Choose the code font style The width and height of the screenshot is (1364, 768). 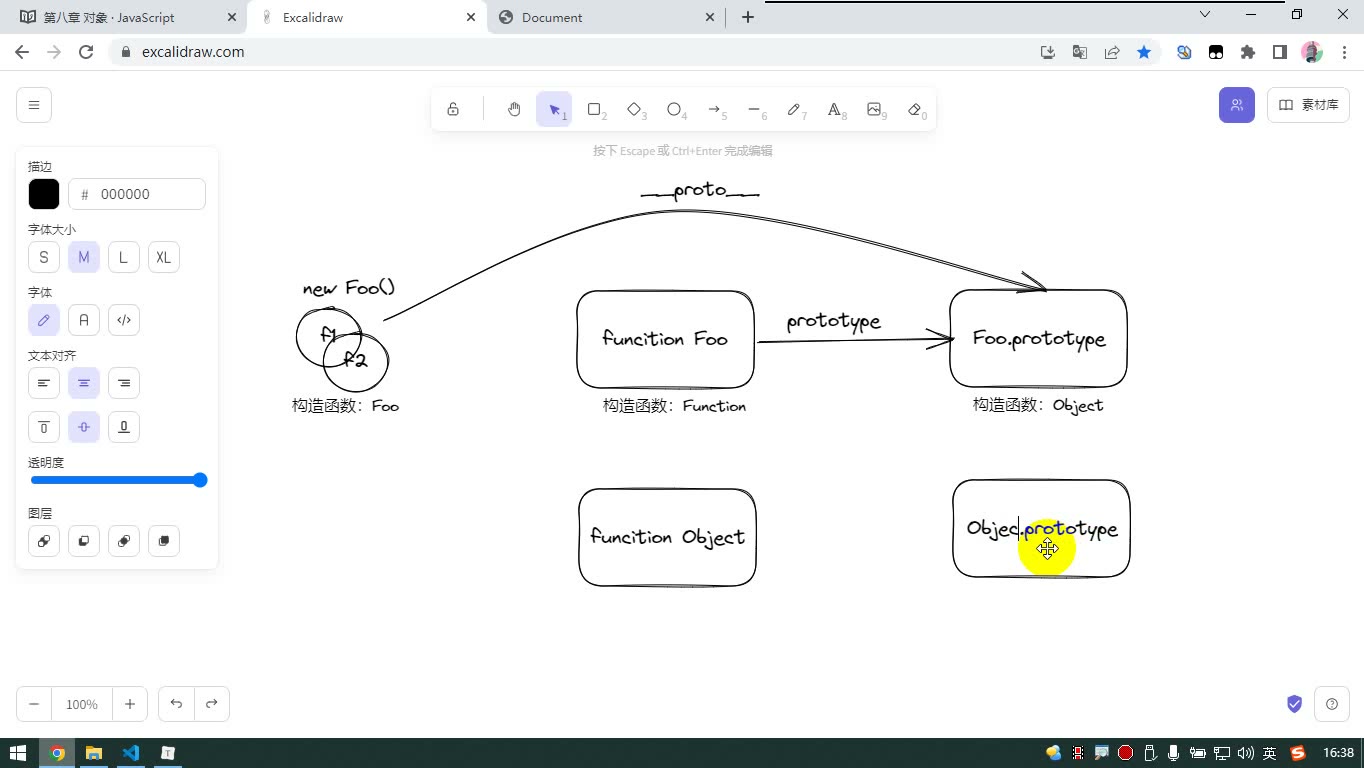(x=124, y=320)
